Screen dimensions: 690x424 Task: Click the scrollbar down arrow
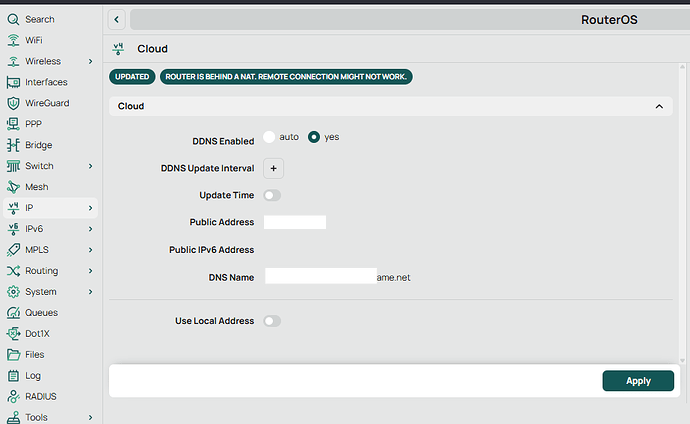tap(683, 360)
